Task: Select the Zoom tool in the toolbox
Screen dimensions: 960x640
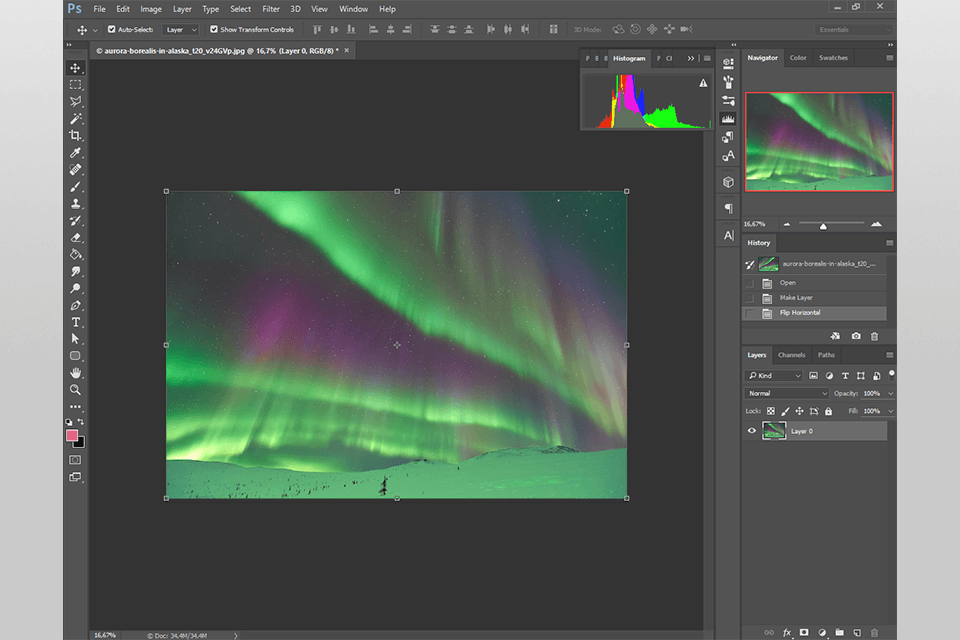Action: [75, 390]
